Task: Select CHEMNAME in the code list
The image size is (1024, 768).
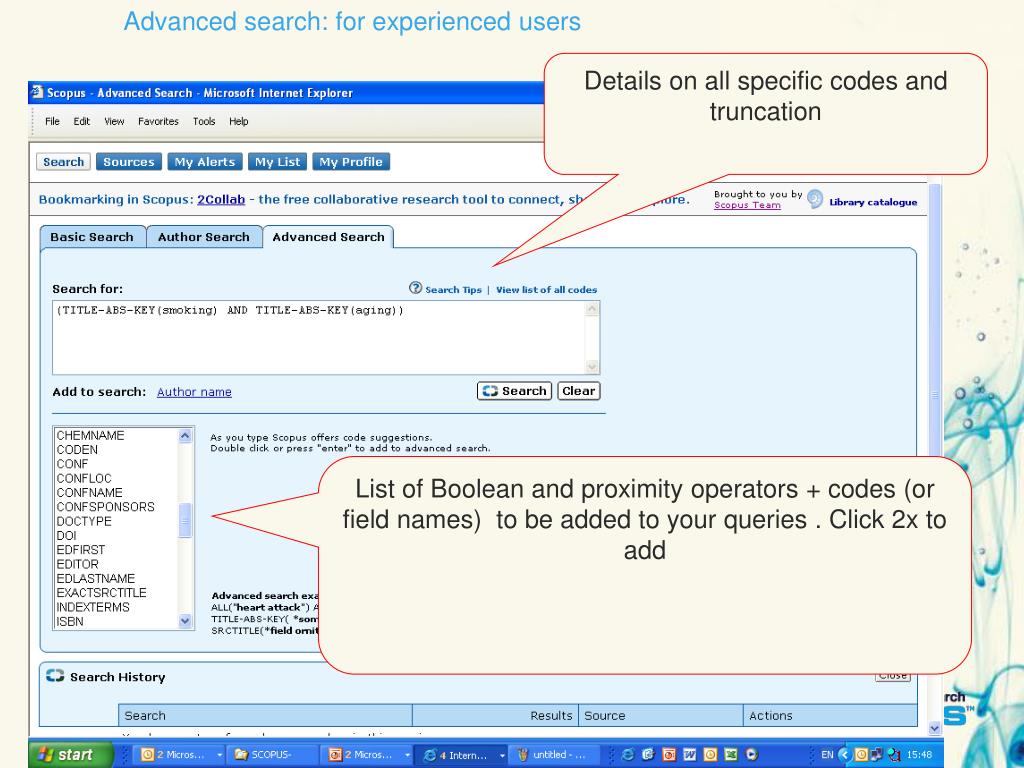Action: [x=90, y=436]
